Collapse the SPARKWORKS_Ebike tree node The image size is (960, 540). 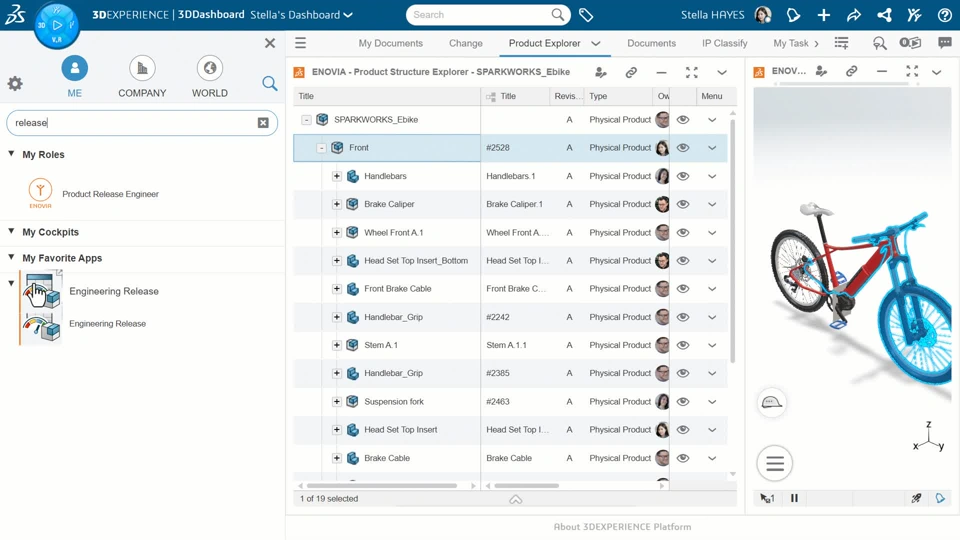(306, 120)
